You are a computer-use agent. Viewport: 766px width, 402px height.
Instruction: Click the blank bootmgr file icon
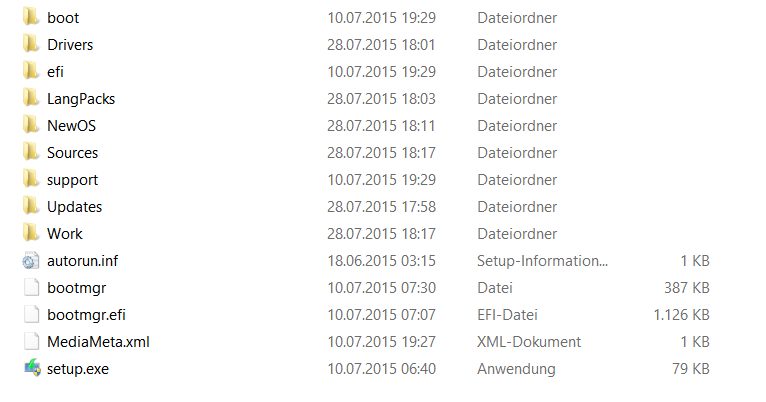(x=32, y=287)
